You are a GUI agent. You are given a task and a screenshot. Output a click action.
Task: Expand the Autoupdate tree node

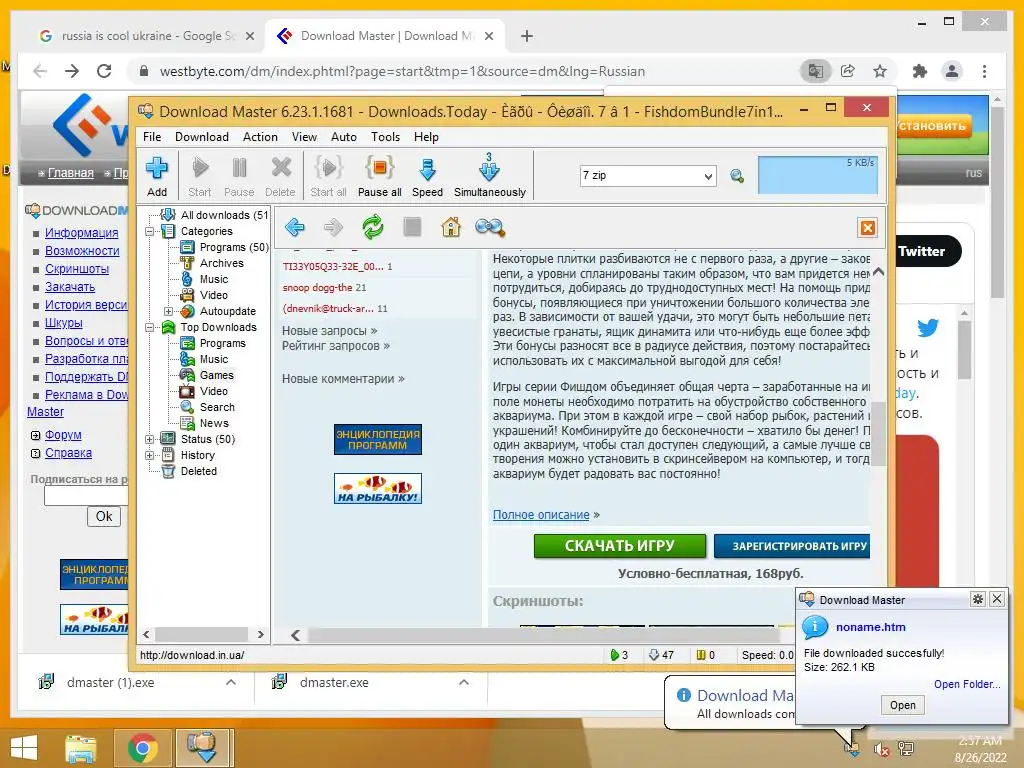(x=168, y=312)
